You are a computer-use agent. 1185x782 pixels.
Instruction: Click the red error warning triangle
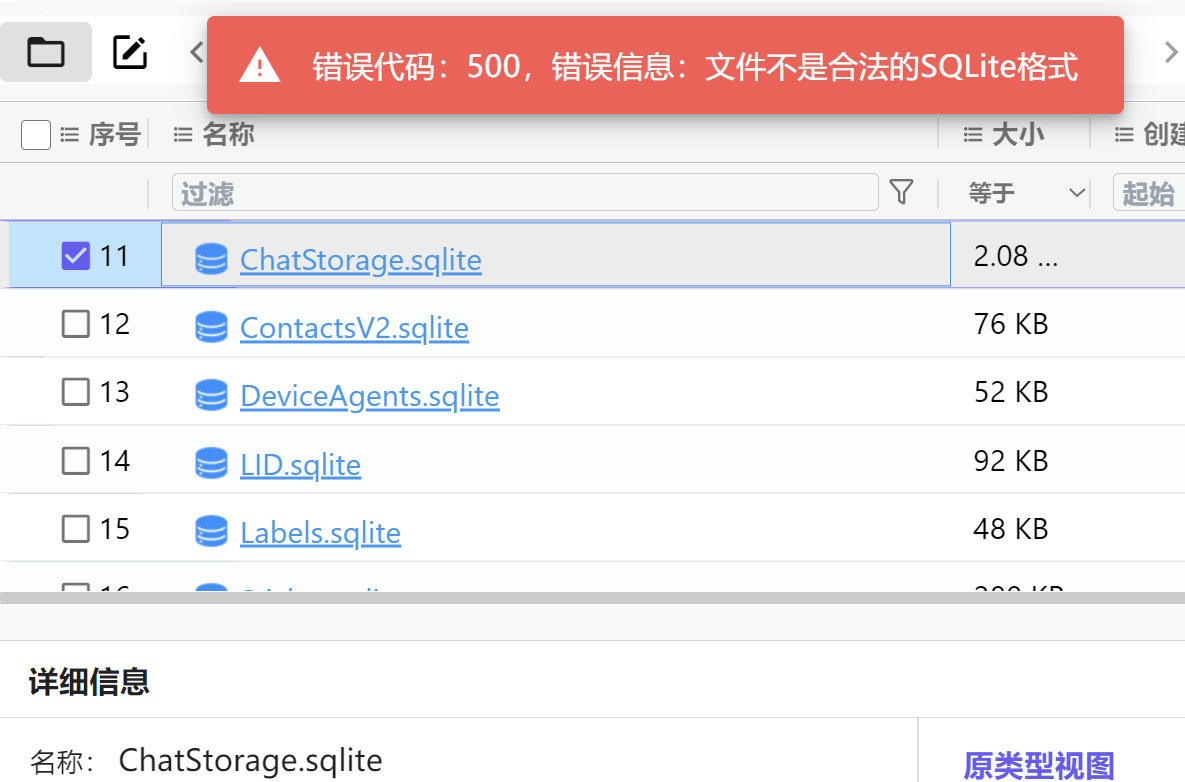click(x=260, y=66)
